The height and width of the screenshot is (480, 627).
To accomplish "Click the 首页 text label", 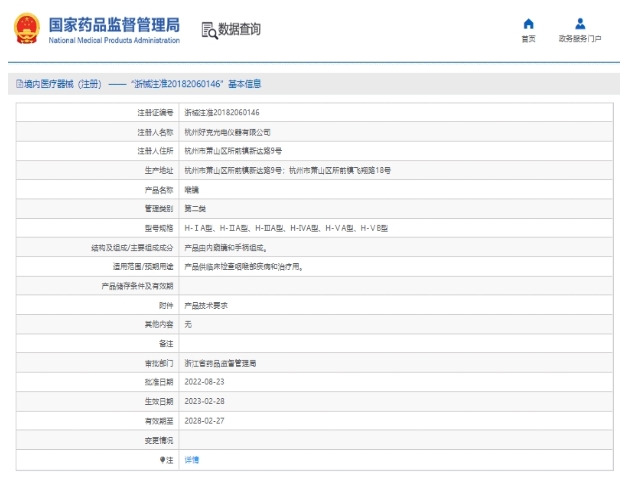I will click(528, 39).
